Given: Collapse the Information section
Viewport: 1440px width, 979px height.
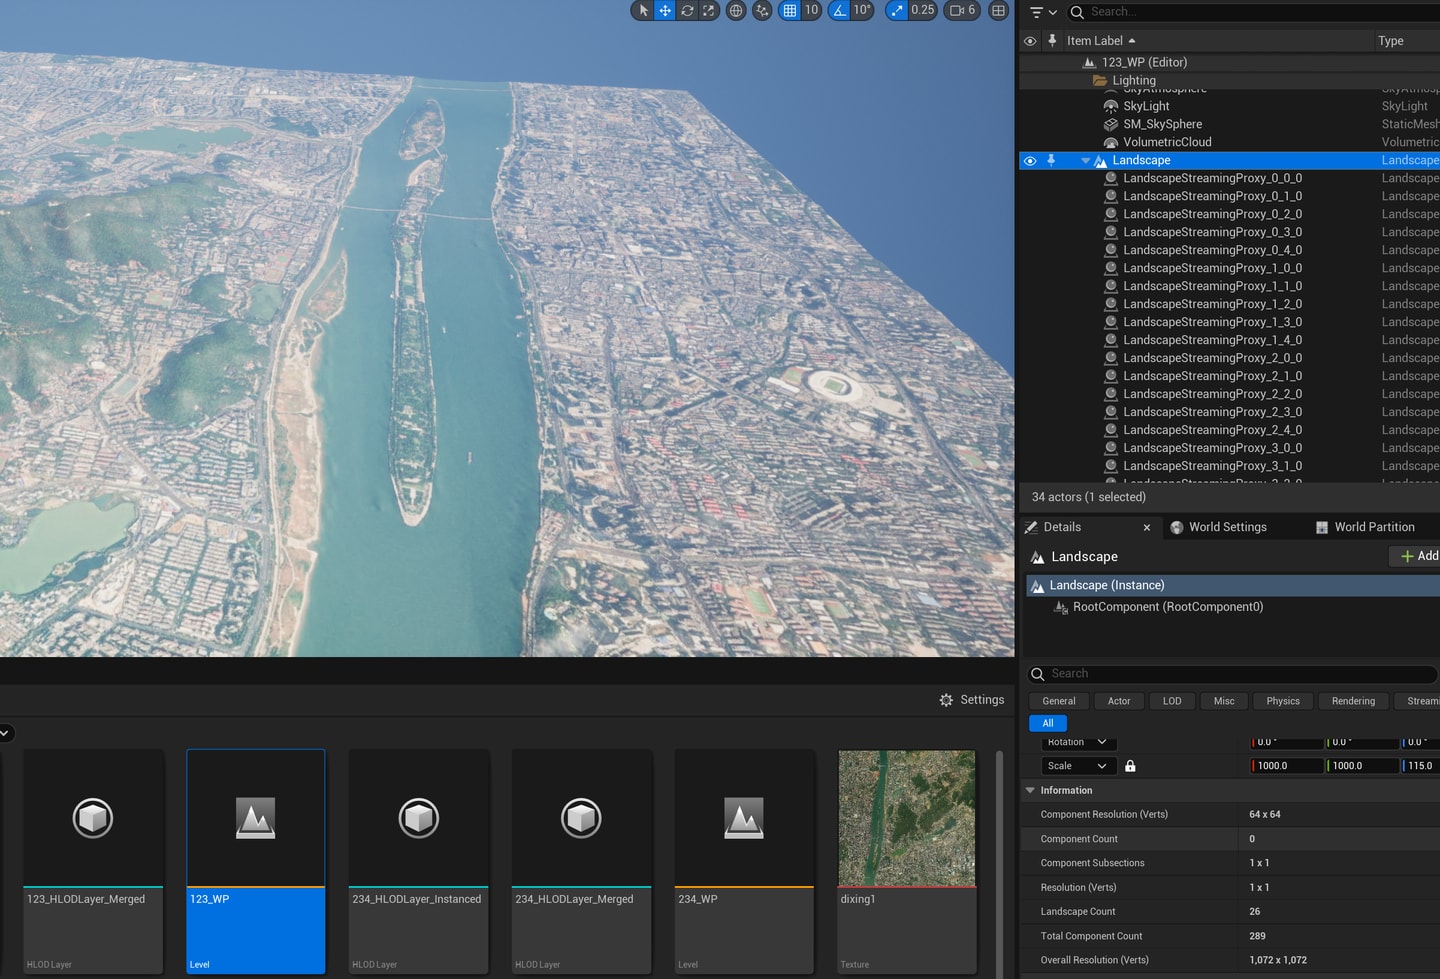Looking at the screenshot, I should (x=1030, y=790).
